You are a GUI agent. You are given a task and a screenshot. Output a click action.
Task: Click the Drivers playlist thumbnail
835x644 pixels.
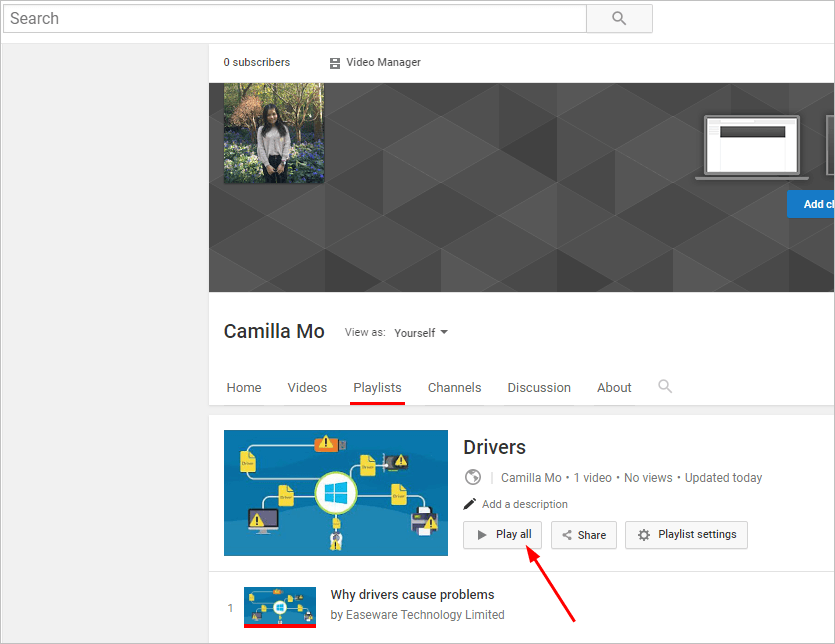click(335, 492)
